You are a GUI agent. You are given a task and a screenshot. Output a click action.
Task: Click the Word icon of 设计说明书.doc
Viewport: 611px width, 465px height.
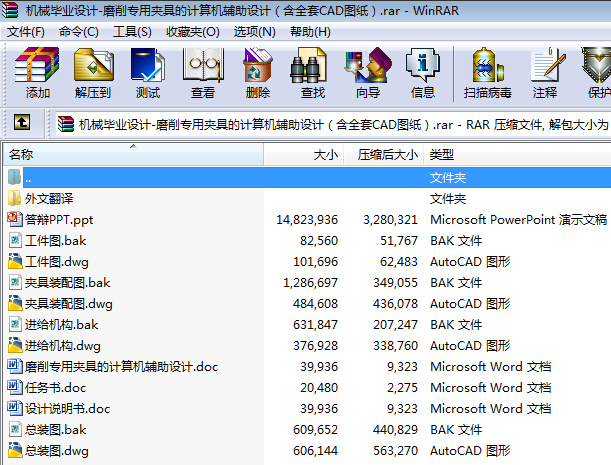click(15, 408)
